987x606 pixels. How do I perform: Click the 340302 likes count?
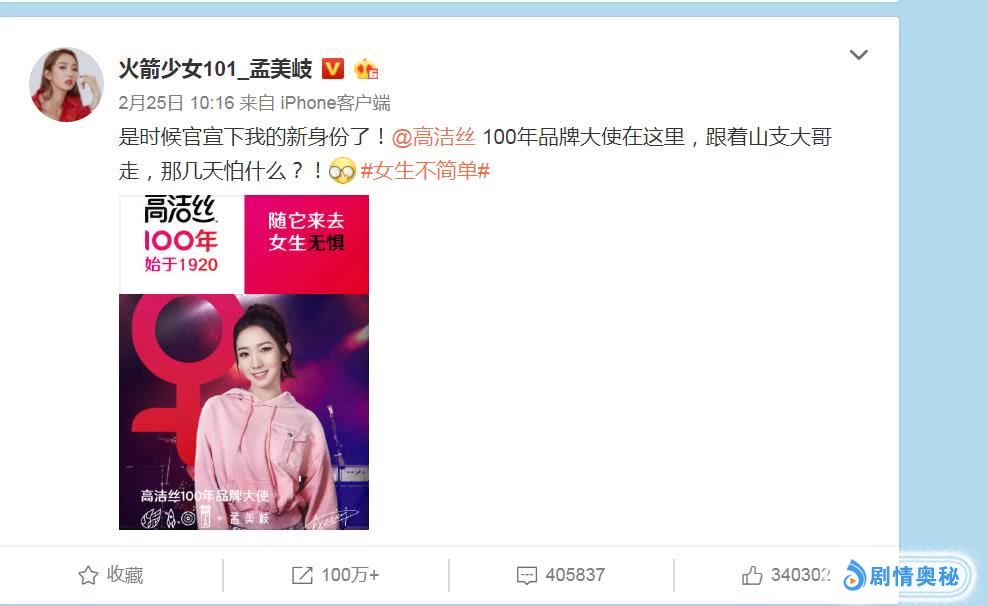[x=801, y=575]
